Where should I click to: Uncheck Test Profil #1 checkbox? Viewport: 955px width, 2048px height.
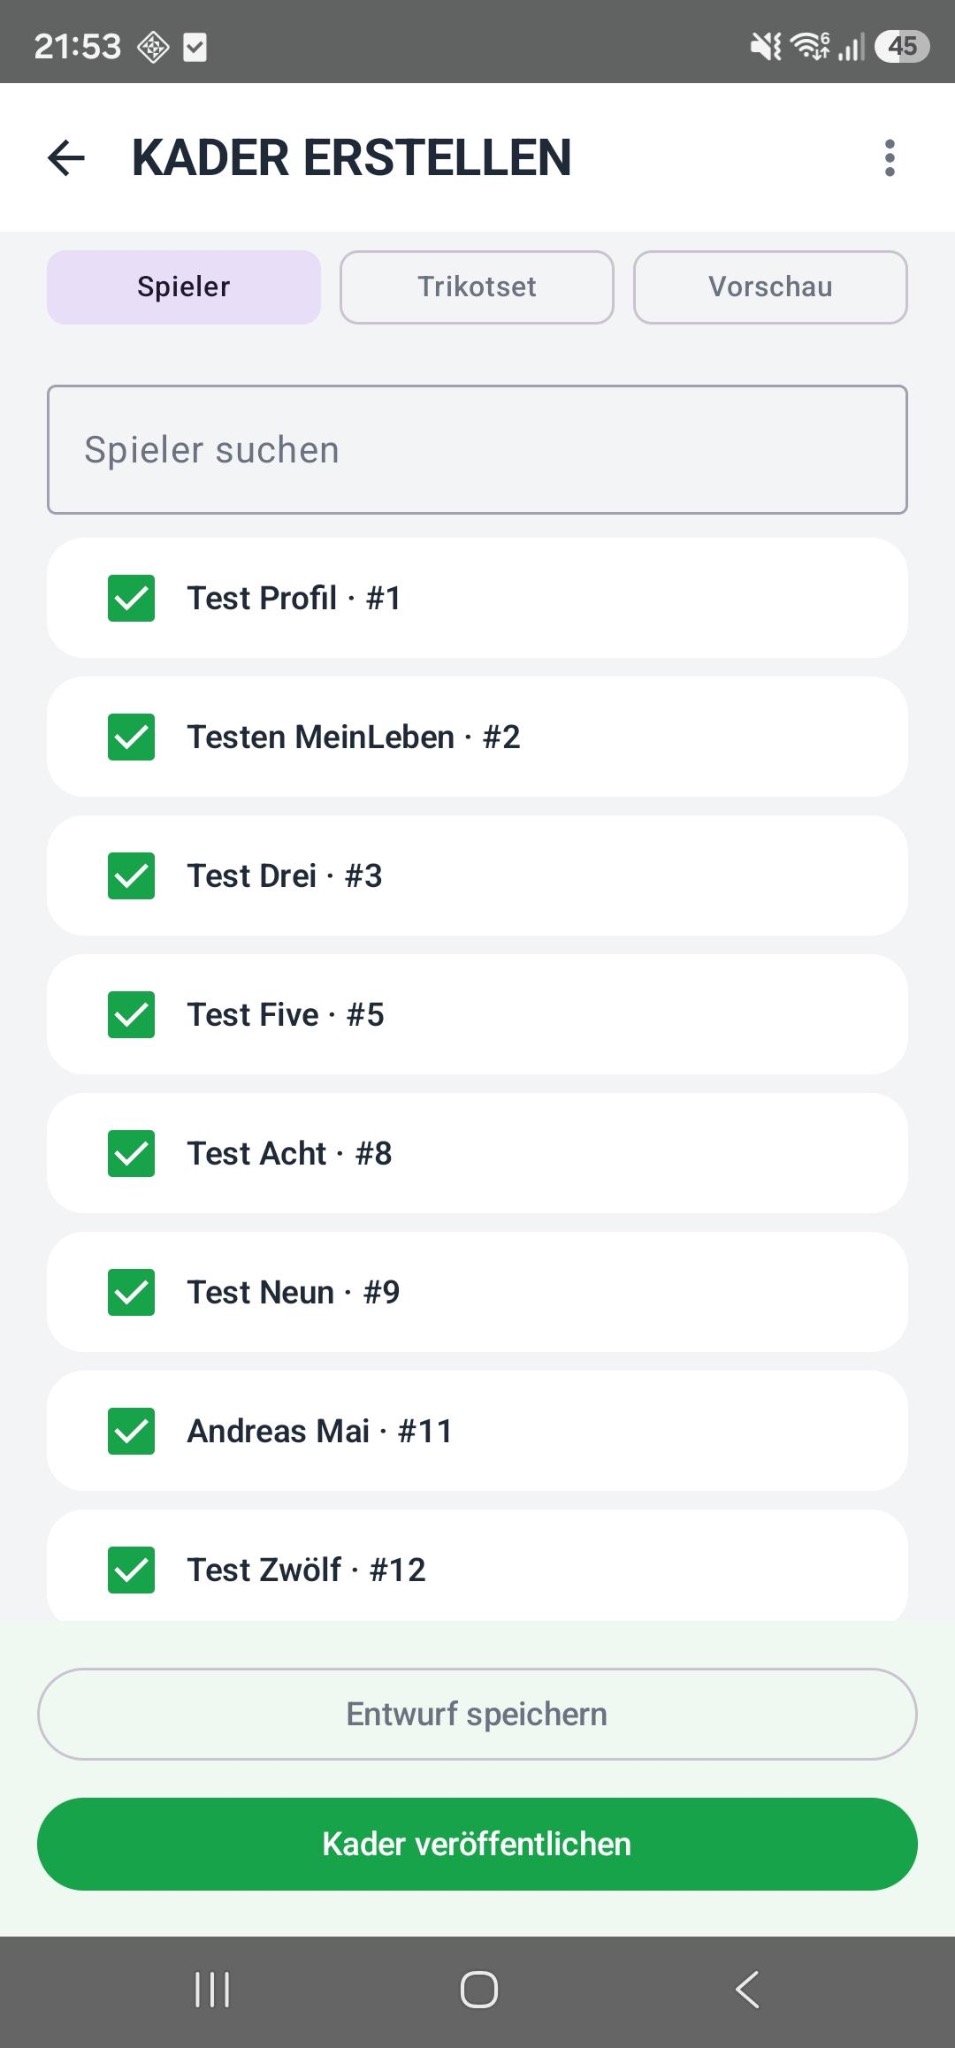tap(131, 598)
